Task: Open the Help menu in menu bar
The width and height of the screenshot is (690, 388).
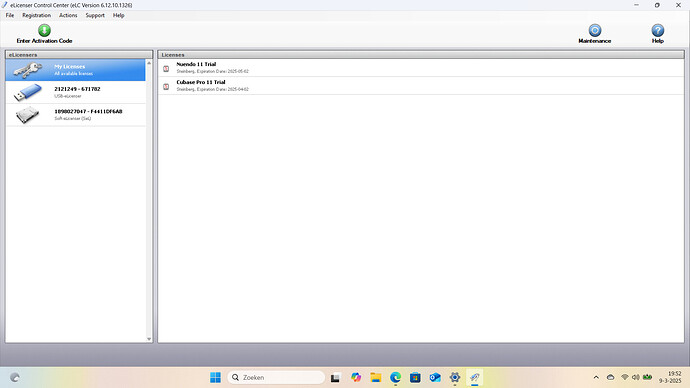Action: click(x=118, y=15)
